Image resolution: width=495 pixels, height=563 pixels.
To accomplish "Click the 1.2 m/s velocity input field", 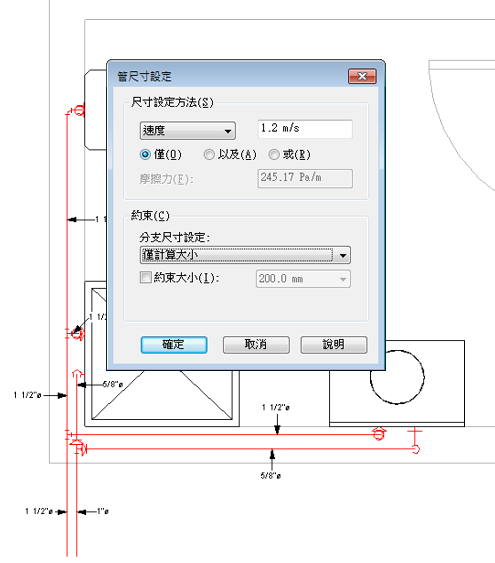I will pyautogui.click(x=305, y=129).
